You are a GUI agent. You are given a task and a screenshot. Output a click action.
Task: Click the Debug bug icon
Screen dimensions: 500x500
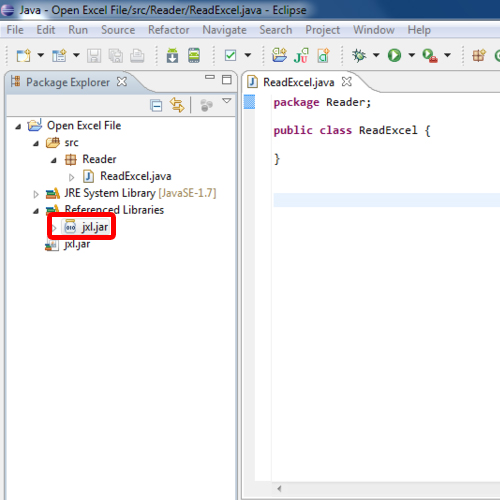(359, 55)
